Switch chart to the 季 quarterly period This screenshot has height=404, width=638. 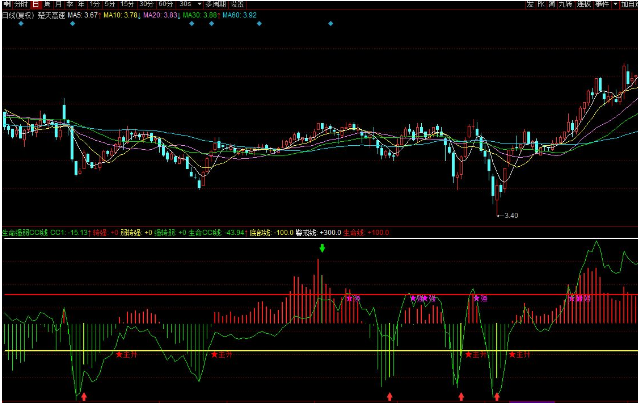(70, 4)
